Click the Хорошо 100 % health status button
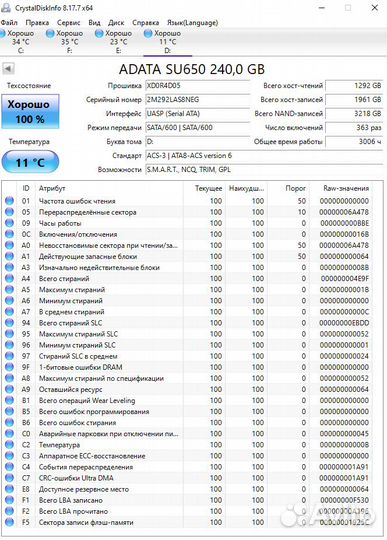The height and width of the screenshot is (540, 387). (30, 112)
